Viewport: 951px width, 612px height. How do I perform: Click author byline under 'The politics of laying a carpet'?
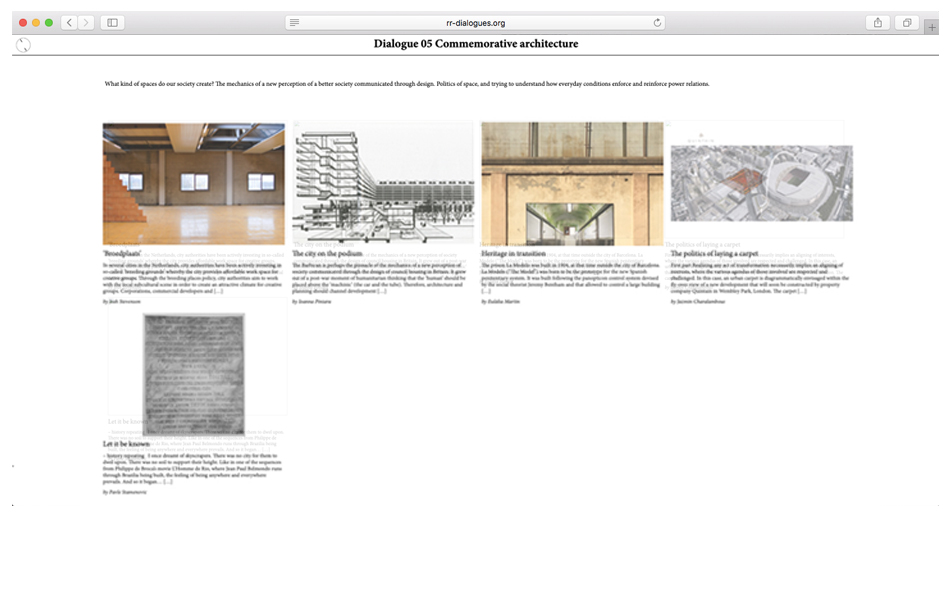pyautogui.click(x=698, y=301)
